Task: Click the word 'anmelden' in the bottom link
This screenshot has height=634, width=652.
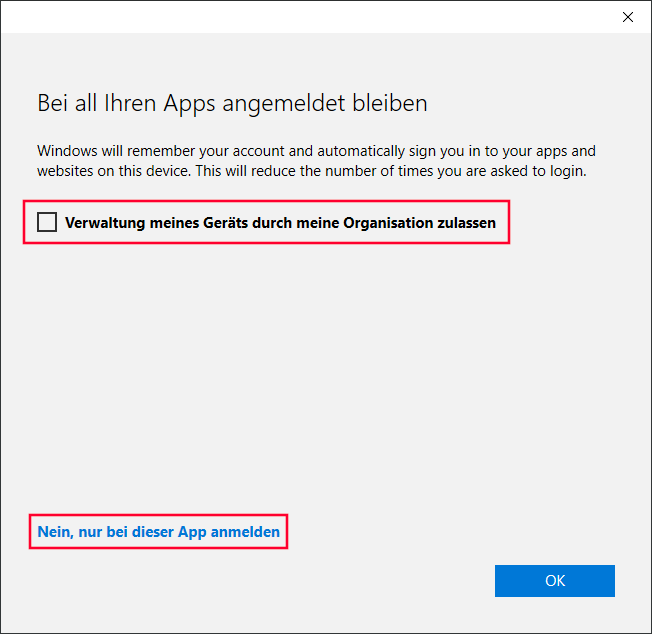Action: 246,532
